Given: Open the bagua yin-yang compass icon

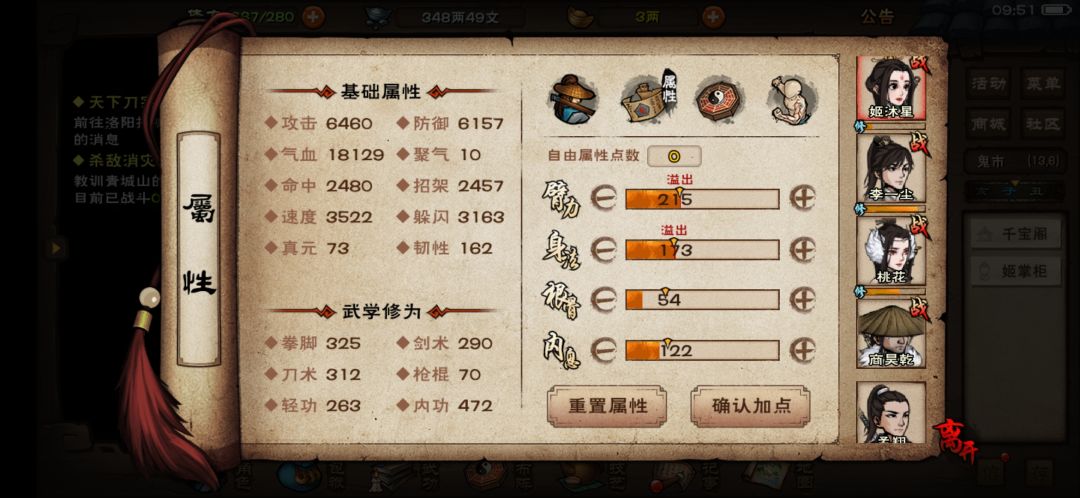Looking at the screenshot, I should (x=718, y=99).
